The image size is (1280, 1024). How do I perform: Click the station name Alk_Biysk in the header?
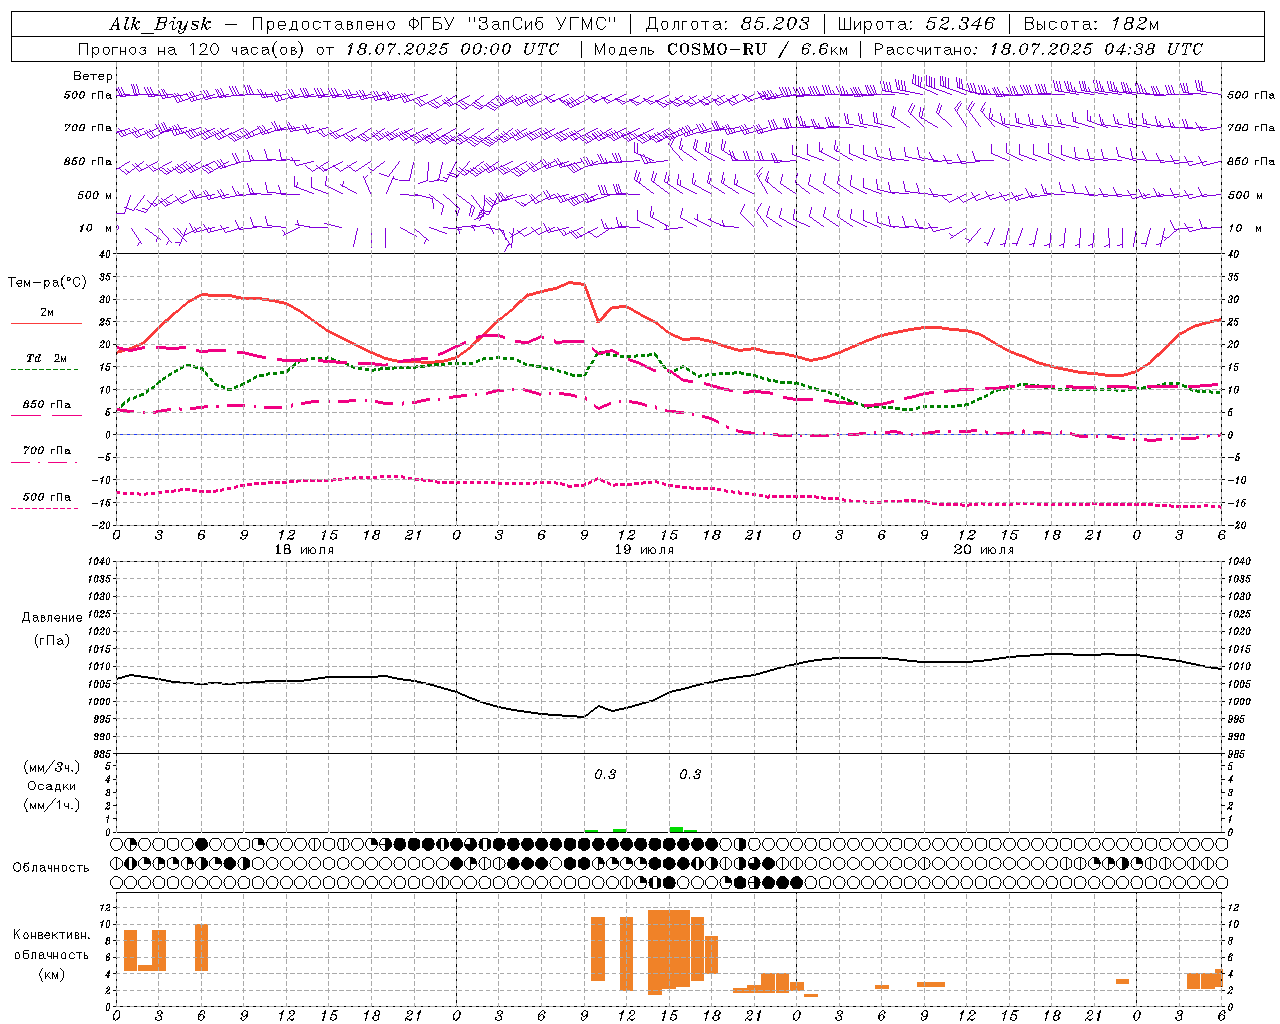click(x=160, y=24)
